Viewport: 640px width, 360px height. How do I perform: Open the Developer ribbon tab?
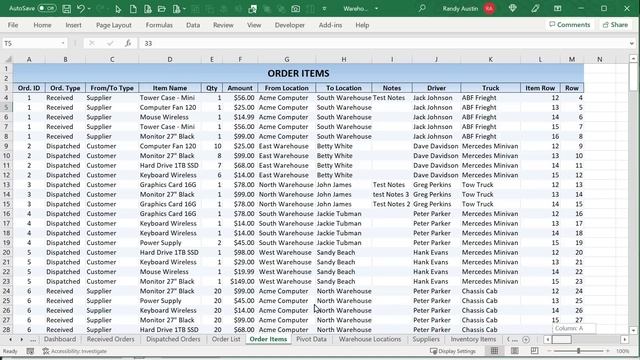pyautogui.click(x=289, y=25)
